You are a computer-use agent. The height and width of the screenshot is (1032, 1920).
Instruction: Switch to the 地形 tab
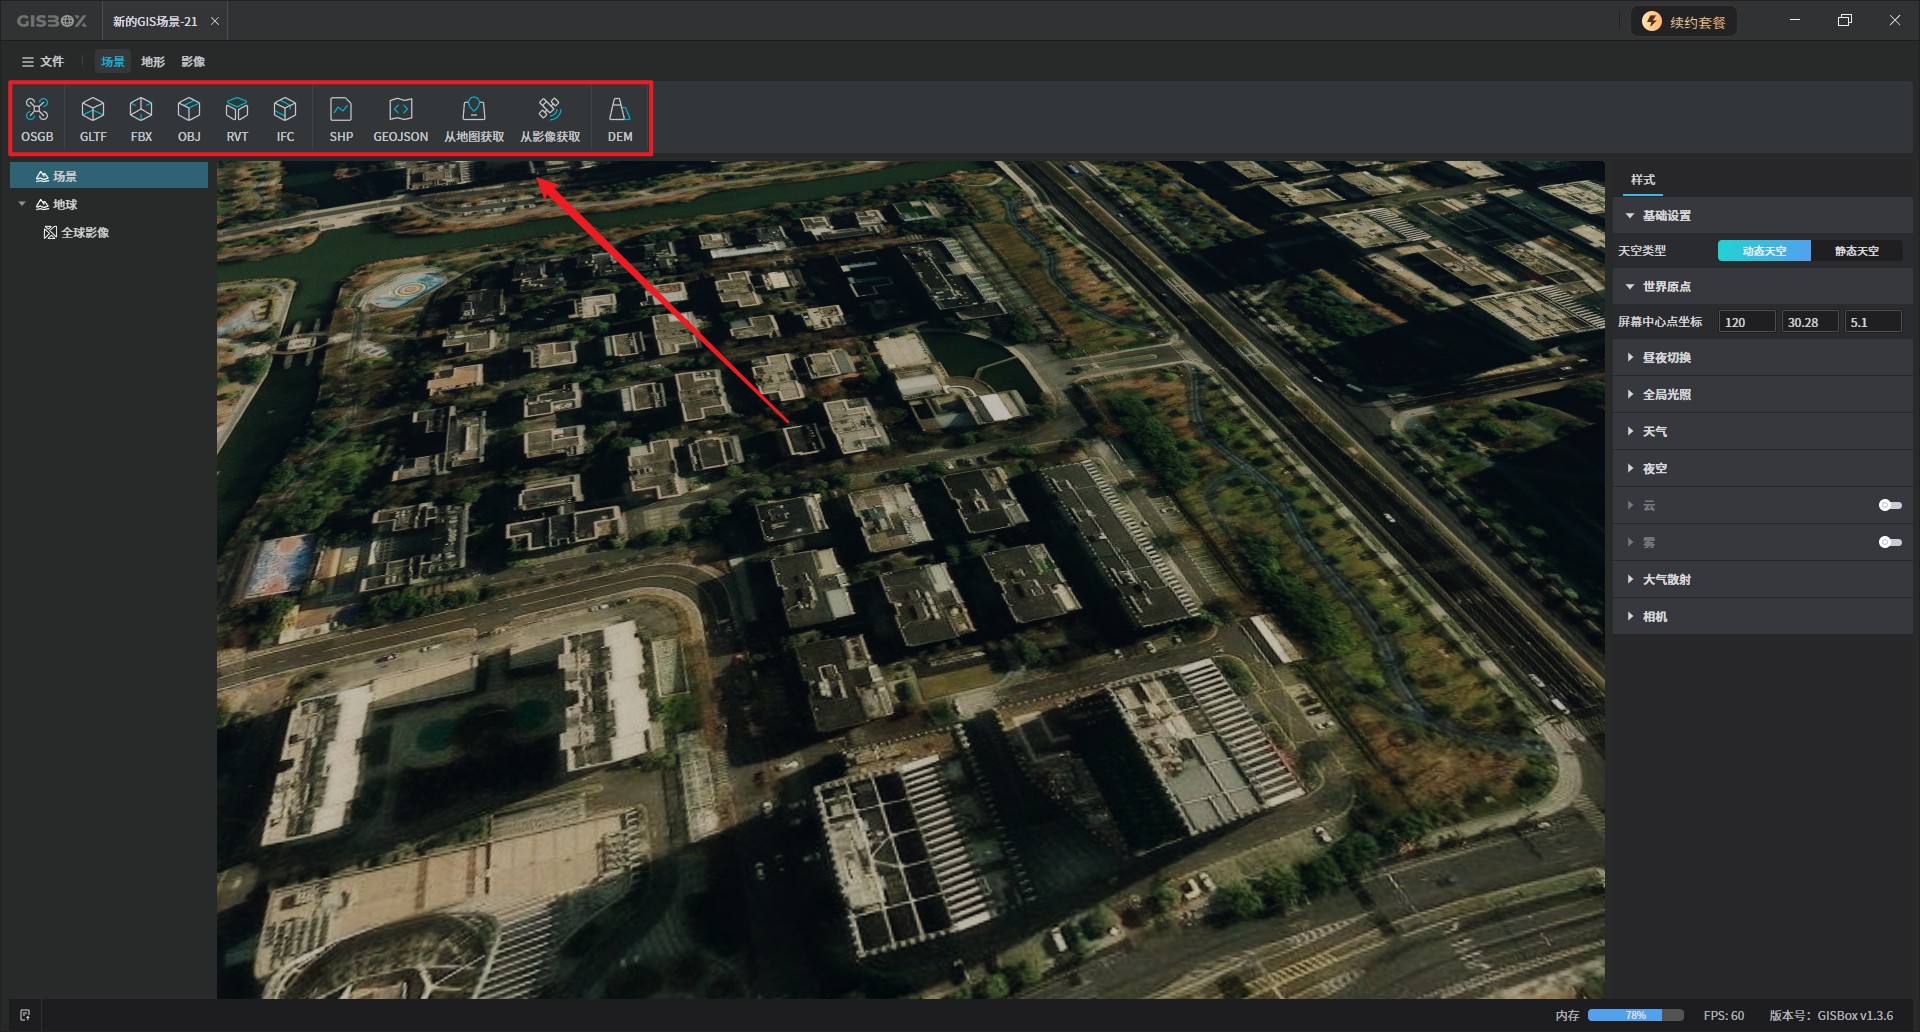point(153,62)
